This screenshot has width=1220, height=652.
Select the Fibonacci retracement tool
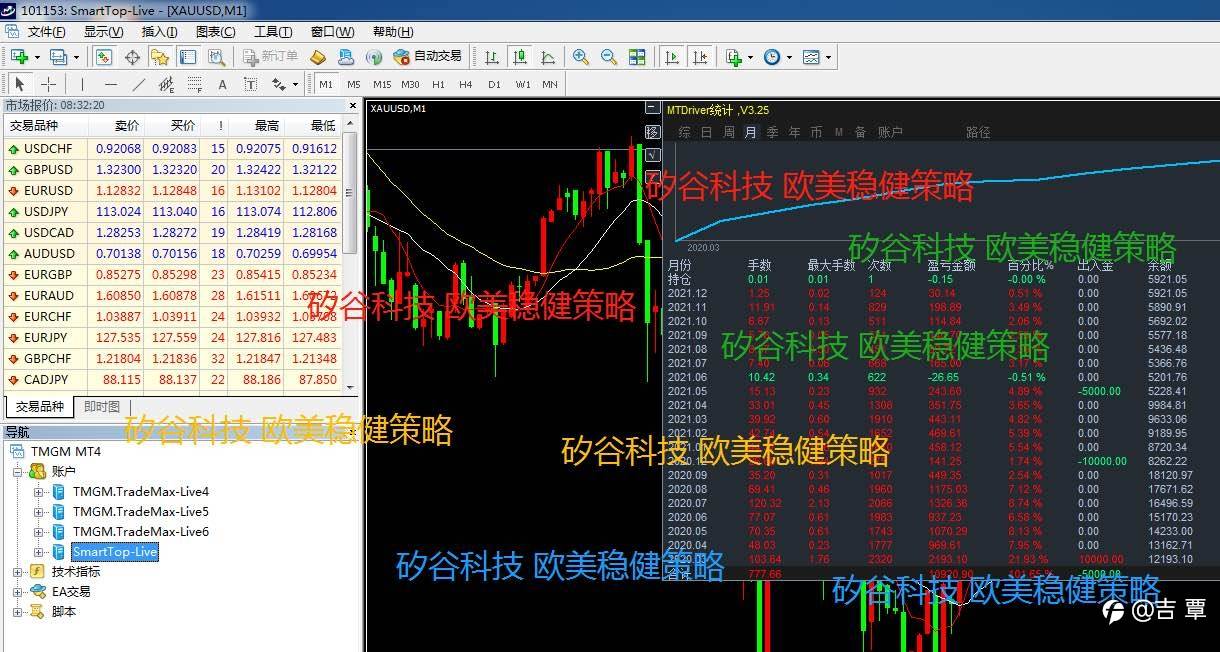[194, 85]
